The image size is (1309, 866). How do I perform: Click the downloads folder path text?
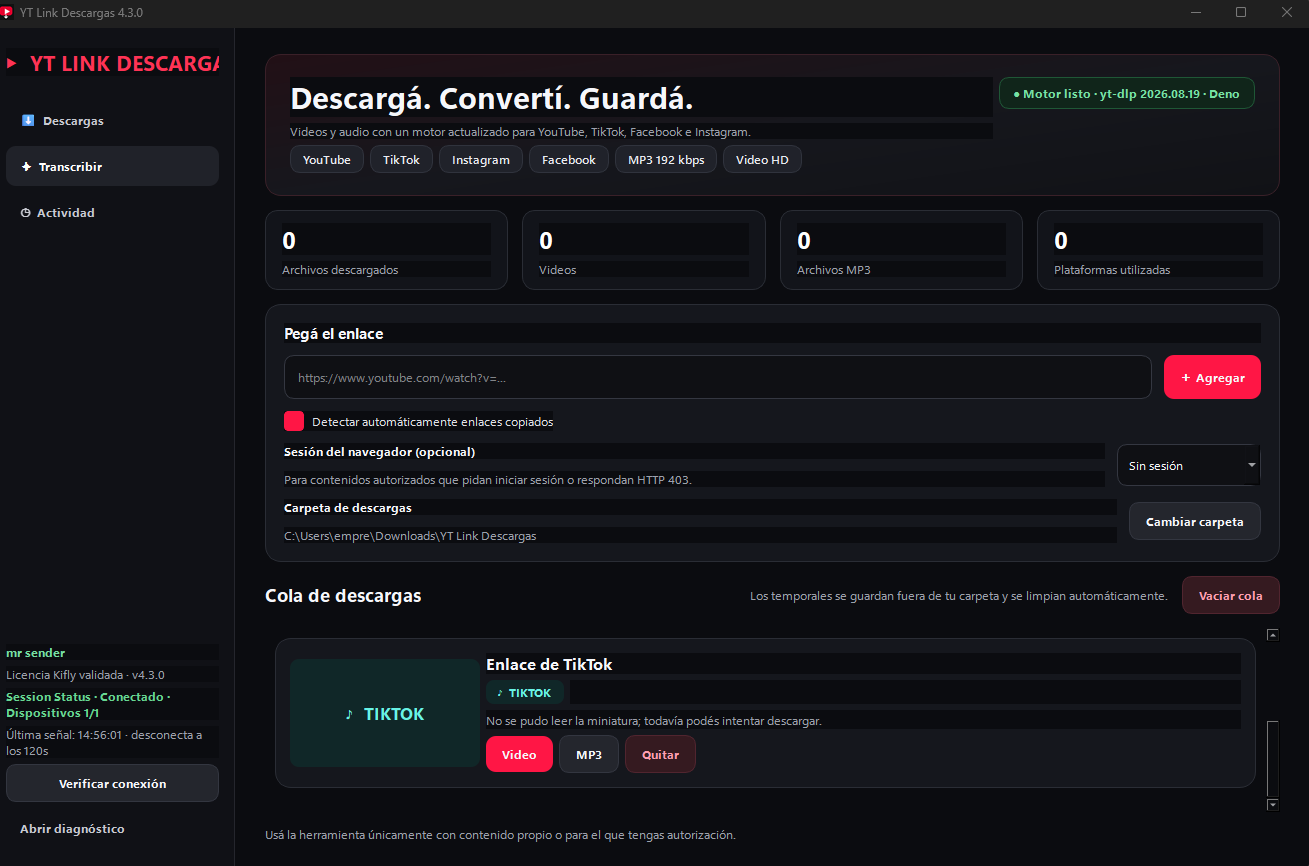410,536
